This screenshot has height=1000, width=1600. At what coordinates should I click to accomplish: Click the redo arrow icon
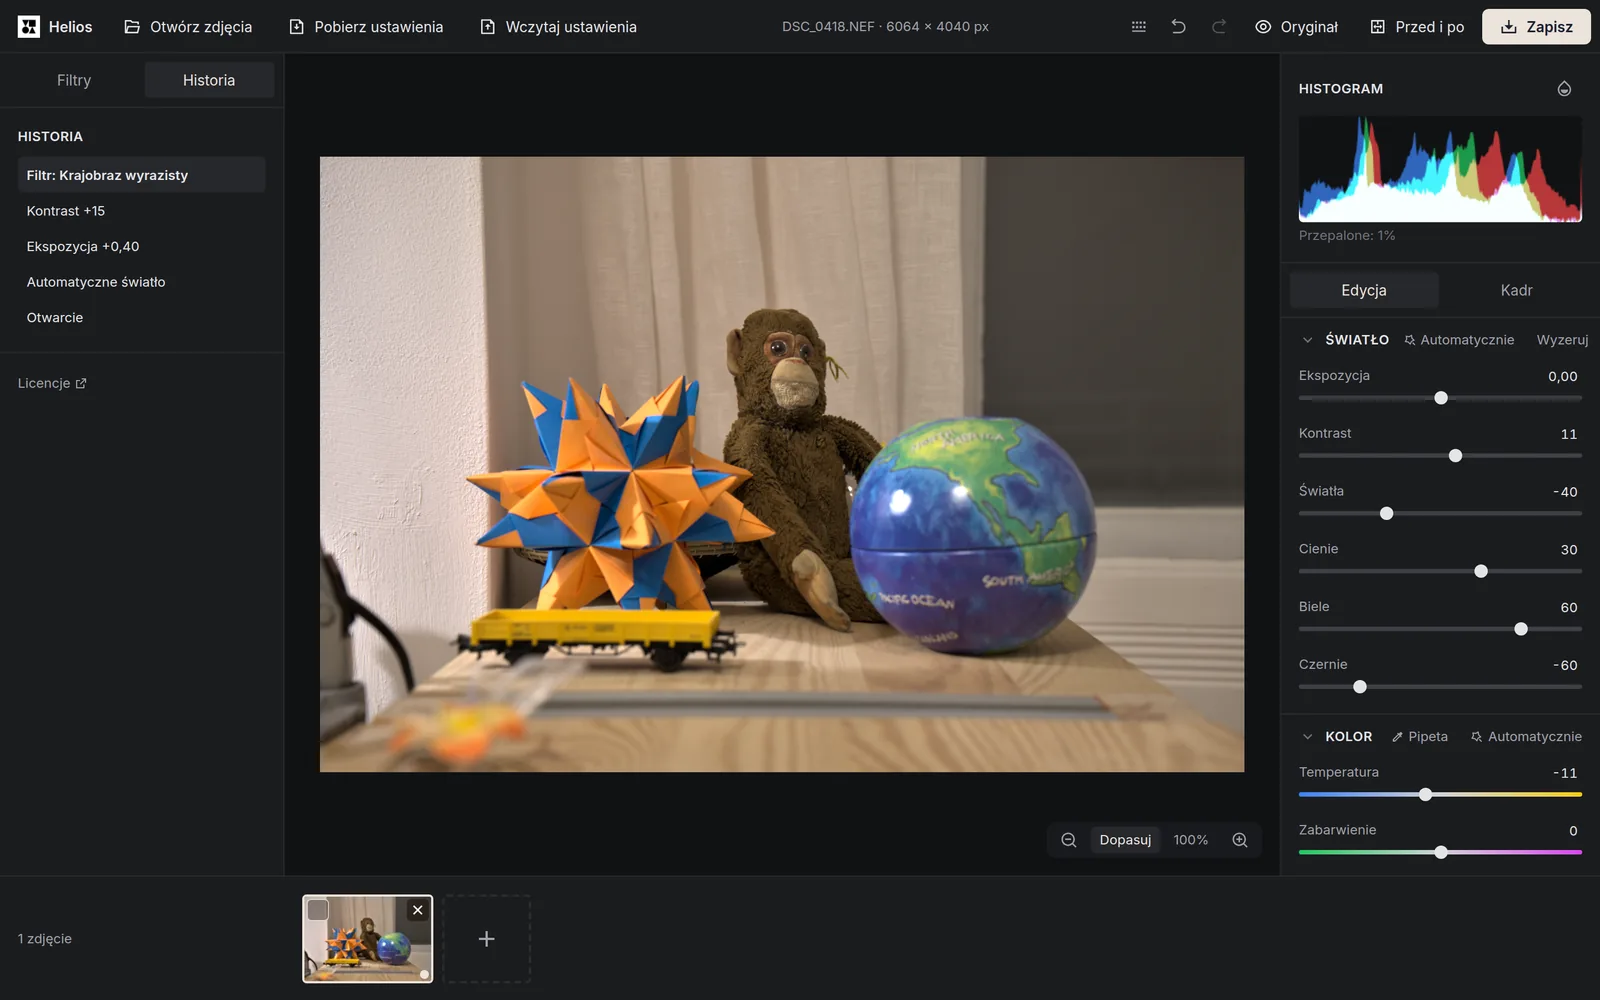1218,27
